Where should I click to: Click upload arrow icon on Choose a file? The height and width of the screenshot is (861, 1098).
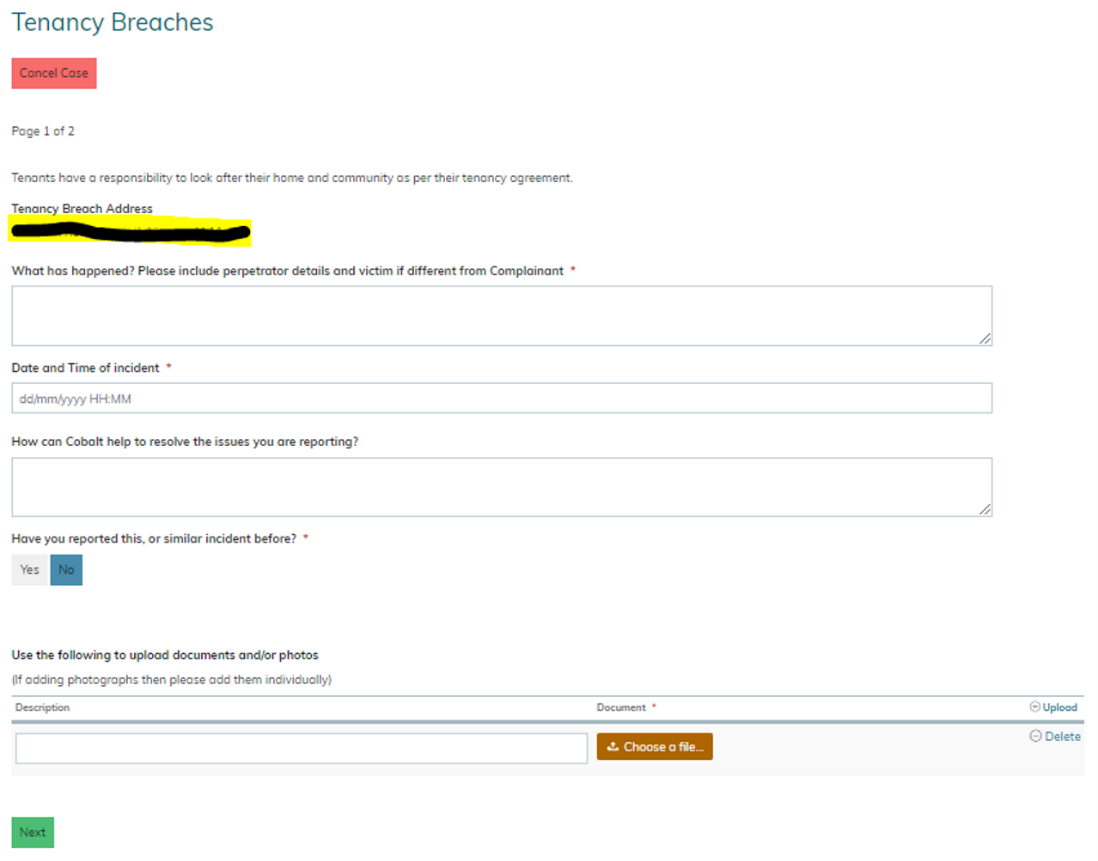613,747
